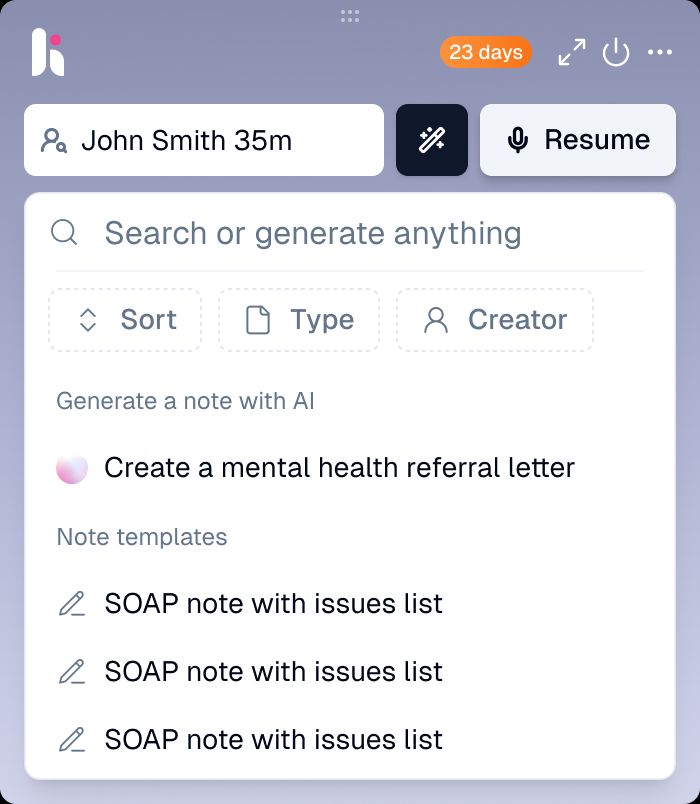Click the Search or generate anything field

(349, 233)
